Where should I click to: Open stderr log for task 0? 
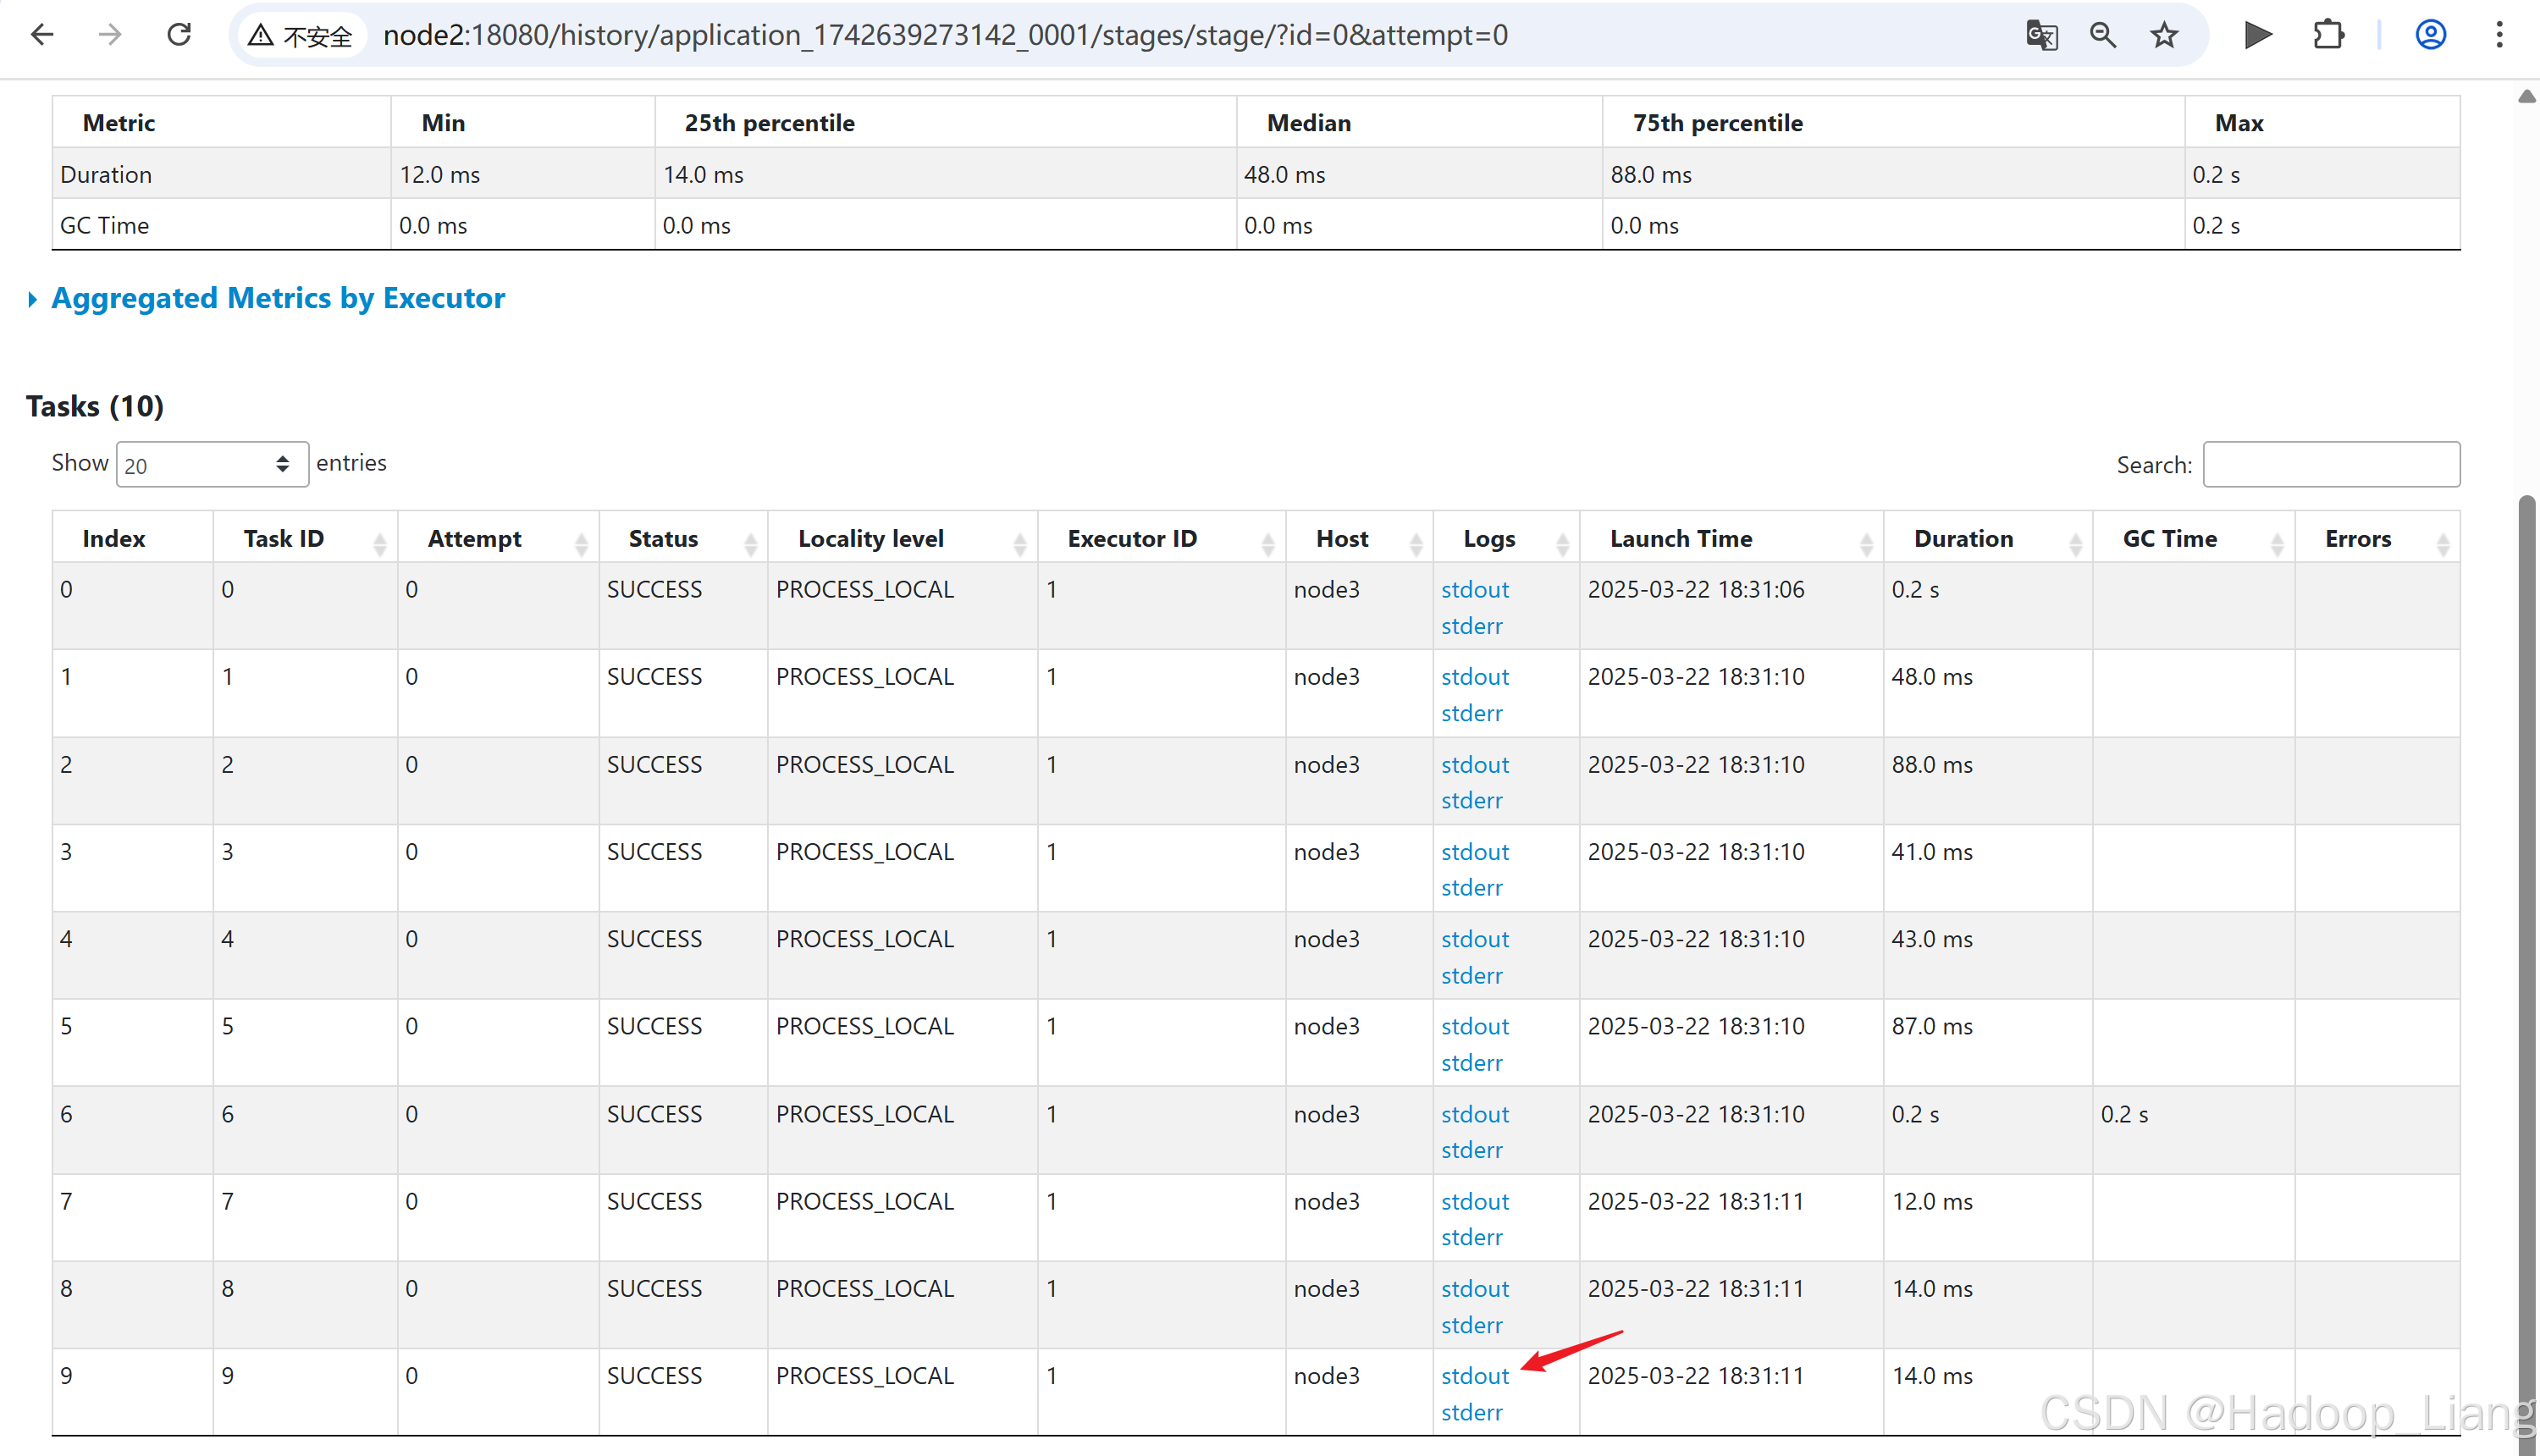tap(1471, 626)
